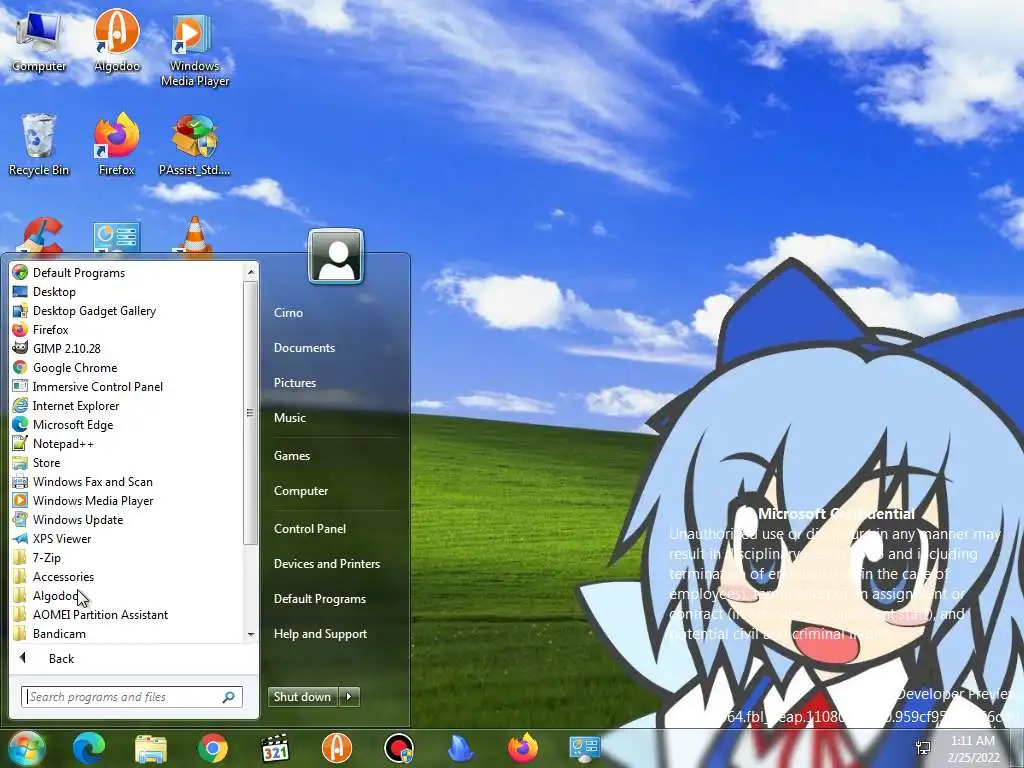Open Immersive Control Panel
The image size is (1024, 768).
(x=127, y=386)
